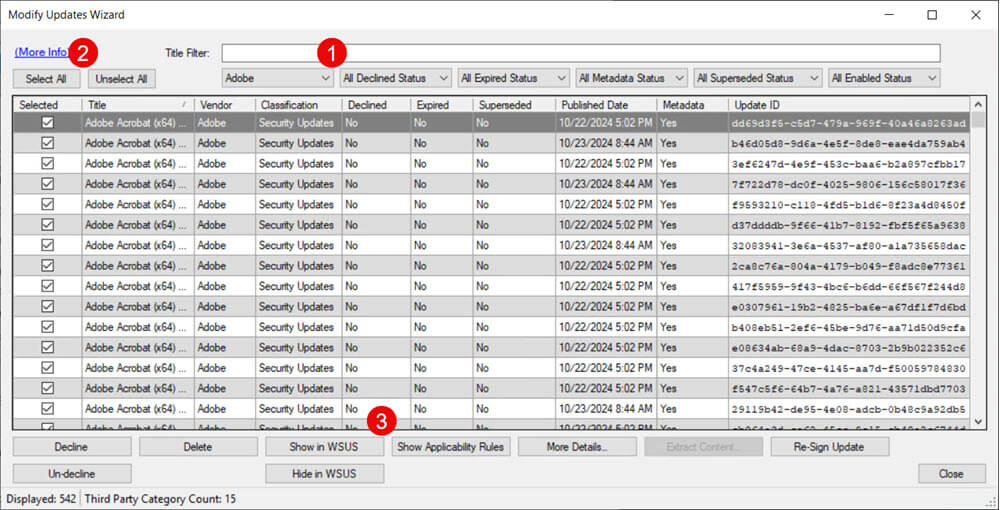The image size is (1000, 510).
Task: Click the Selected column header
Action: pos(47,105)
